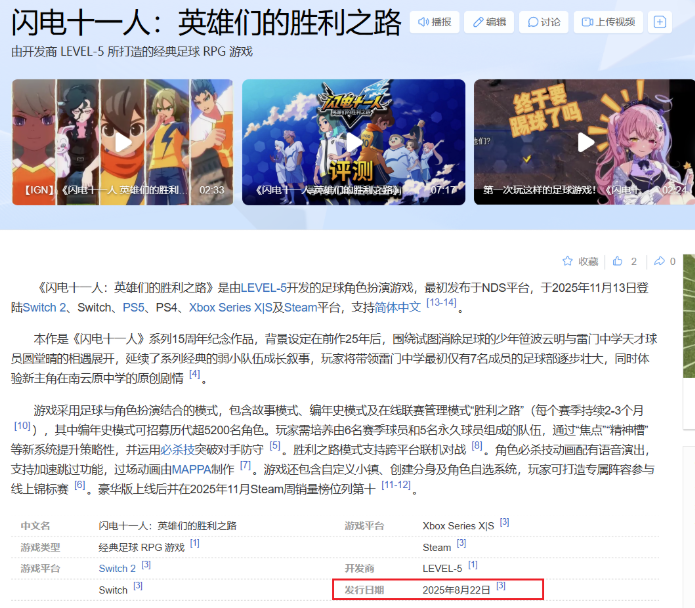Screen dimensions: 695x608
Task: Click the 播报 audio broadcast button
Action: [x=434, y=22]
